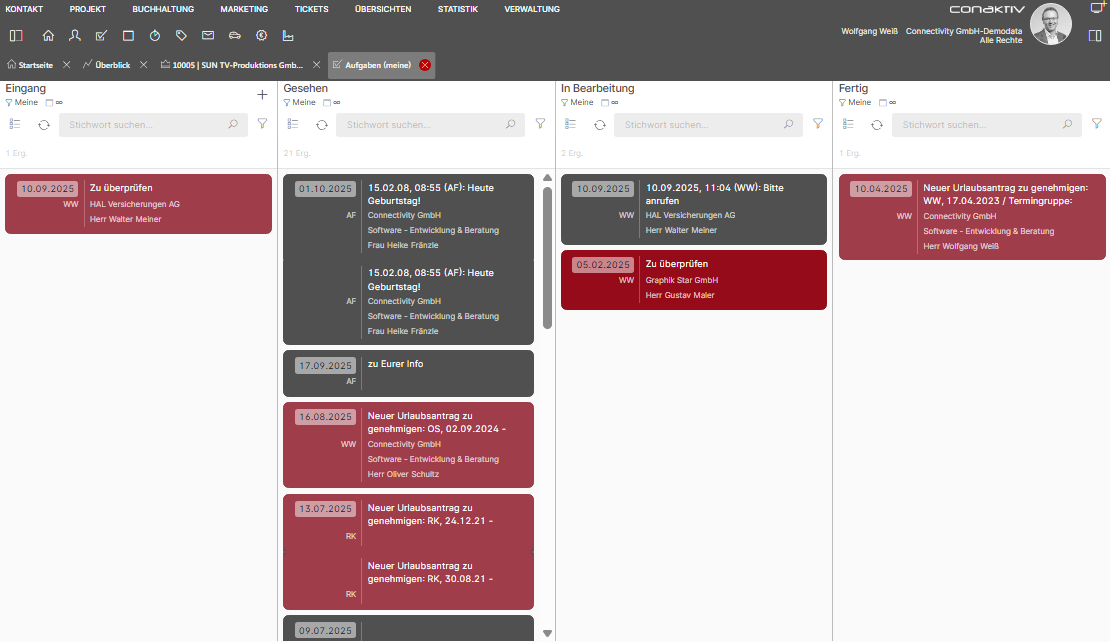Open Urlaubsantrag OS, 02.09.2024 card
The height and width of the screenshot is (642, 1110).
coord(408,445)
